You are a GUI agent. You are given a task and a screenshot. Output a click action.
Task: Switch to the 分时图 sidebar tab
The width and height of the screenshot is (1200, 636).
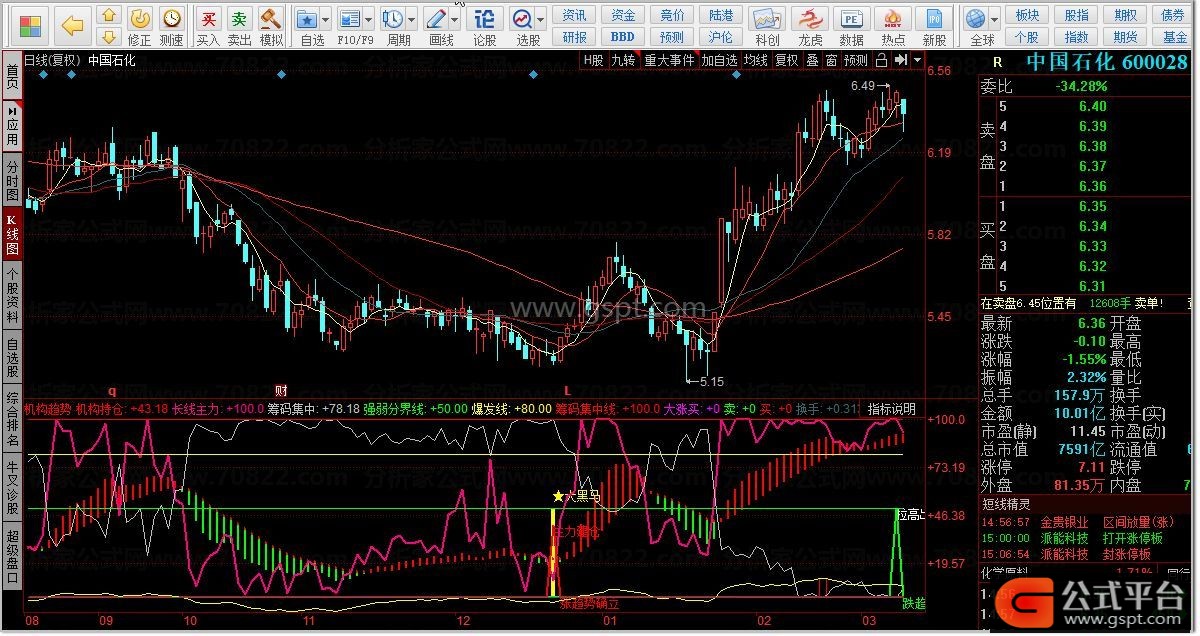pos(12,180)
